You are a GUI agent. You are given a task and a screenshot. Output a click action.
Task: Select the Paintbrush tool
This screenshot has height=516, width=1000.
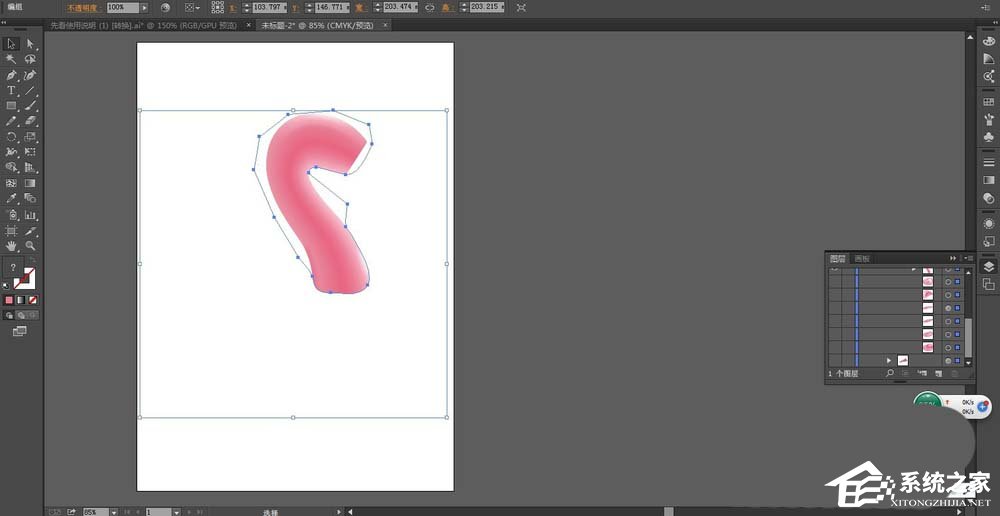30,105
